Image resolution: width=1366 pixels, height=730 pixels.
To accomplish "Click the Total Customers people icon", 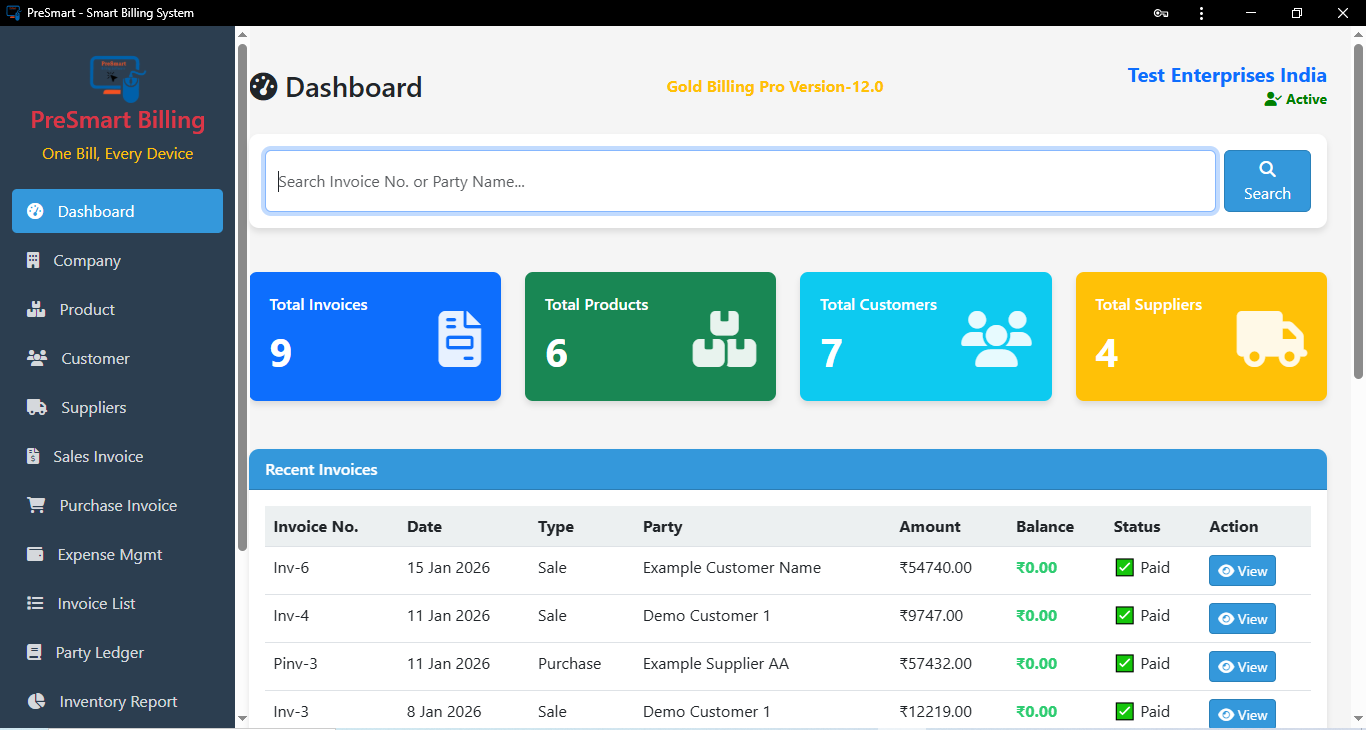I will [995, 338].
